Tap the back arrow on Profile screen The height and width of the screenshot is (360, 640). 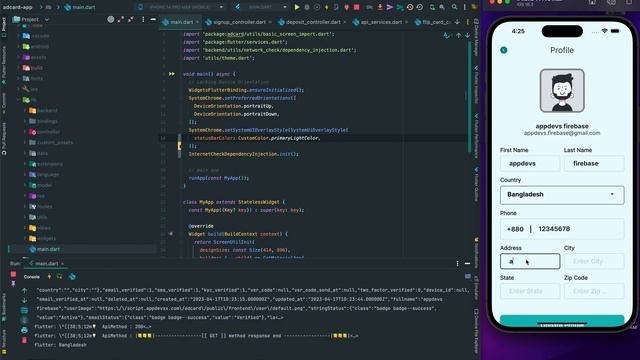click(x=504, y=50)
